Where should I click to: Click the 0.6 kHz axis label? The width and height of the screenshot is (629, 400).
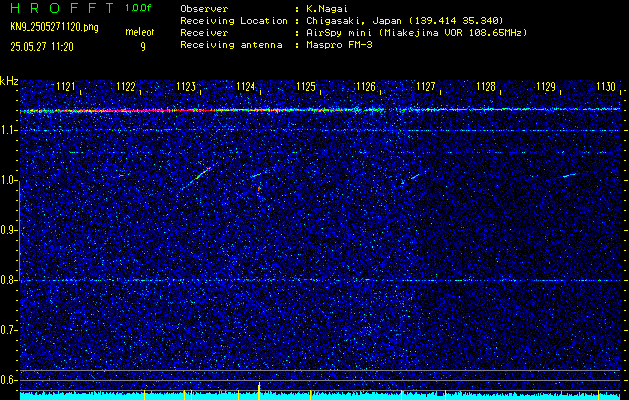pos(8,380)
